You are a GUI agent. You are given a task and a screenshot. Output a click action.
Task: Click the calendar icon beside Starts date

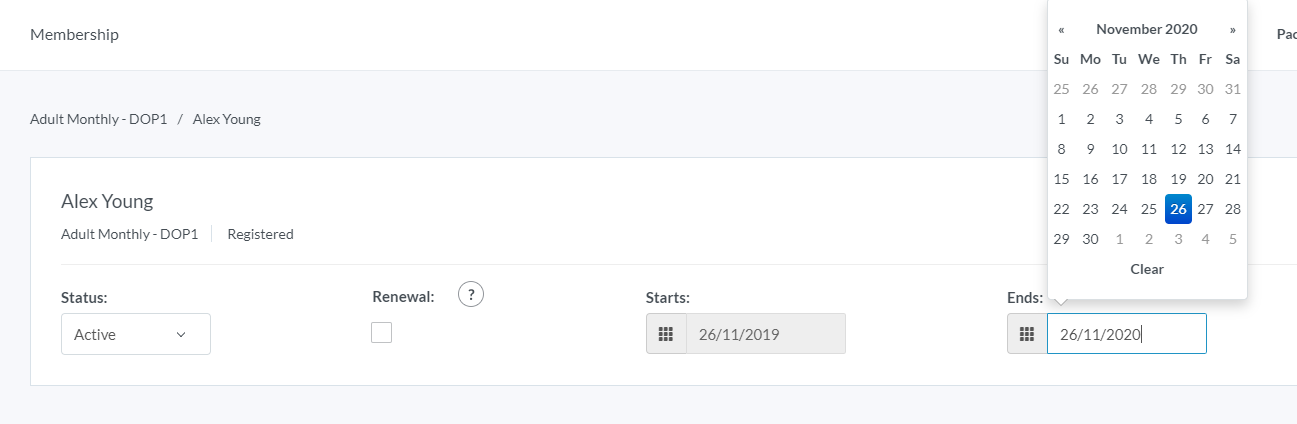point(666,334)
